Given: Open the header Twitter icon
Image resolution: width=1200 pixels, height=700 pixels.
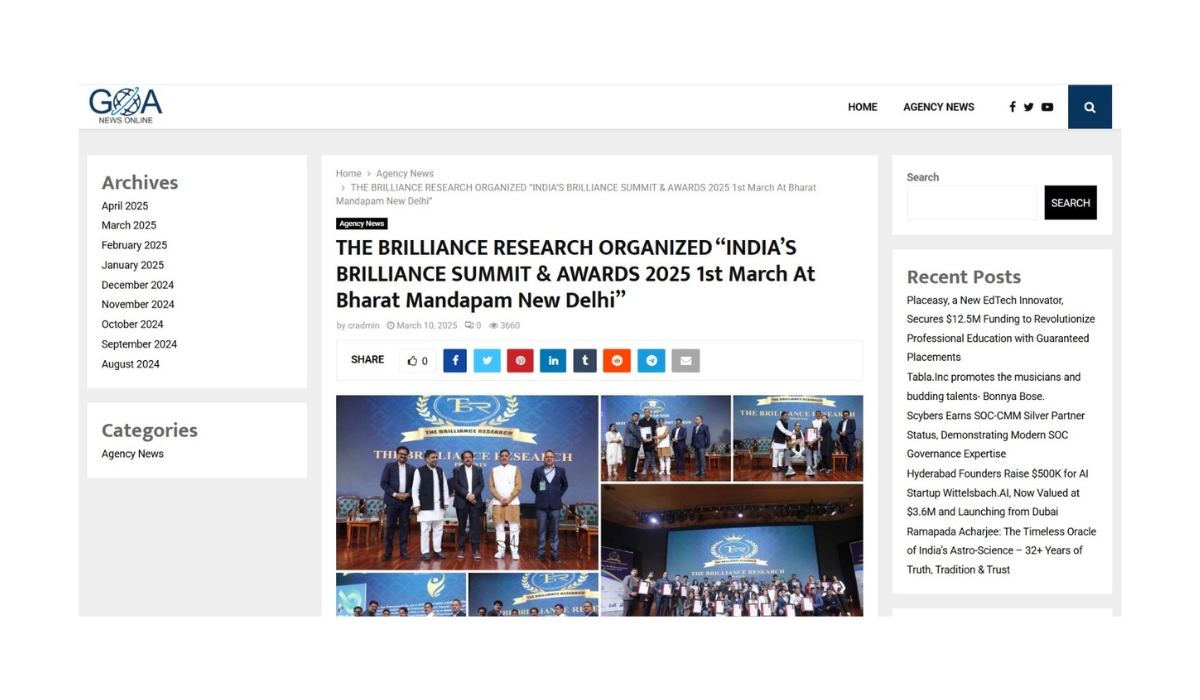Looking at the screenshot, I should [1028, 107].
